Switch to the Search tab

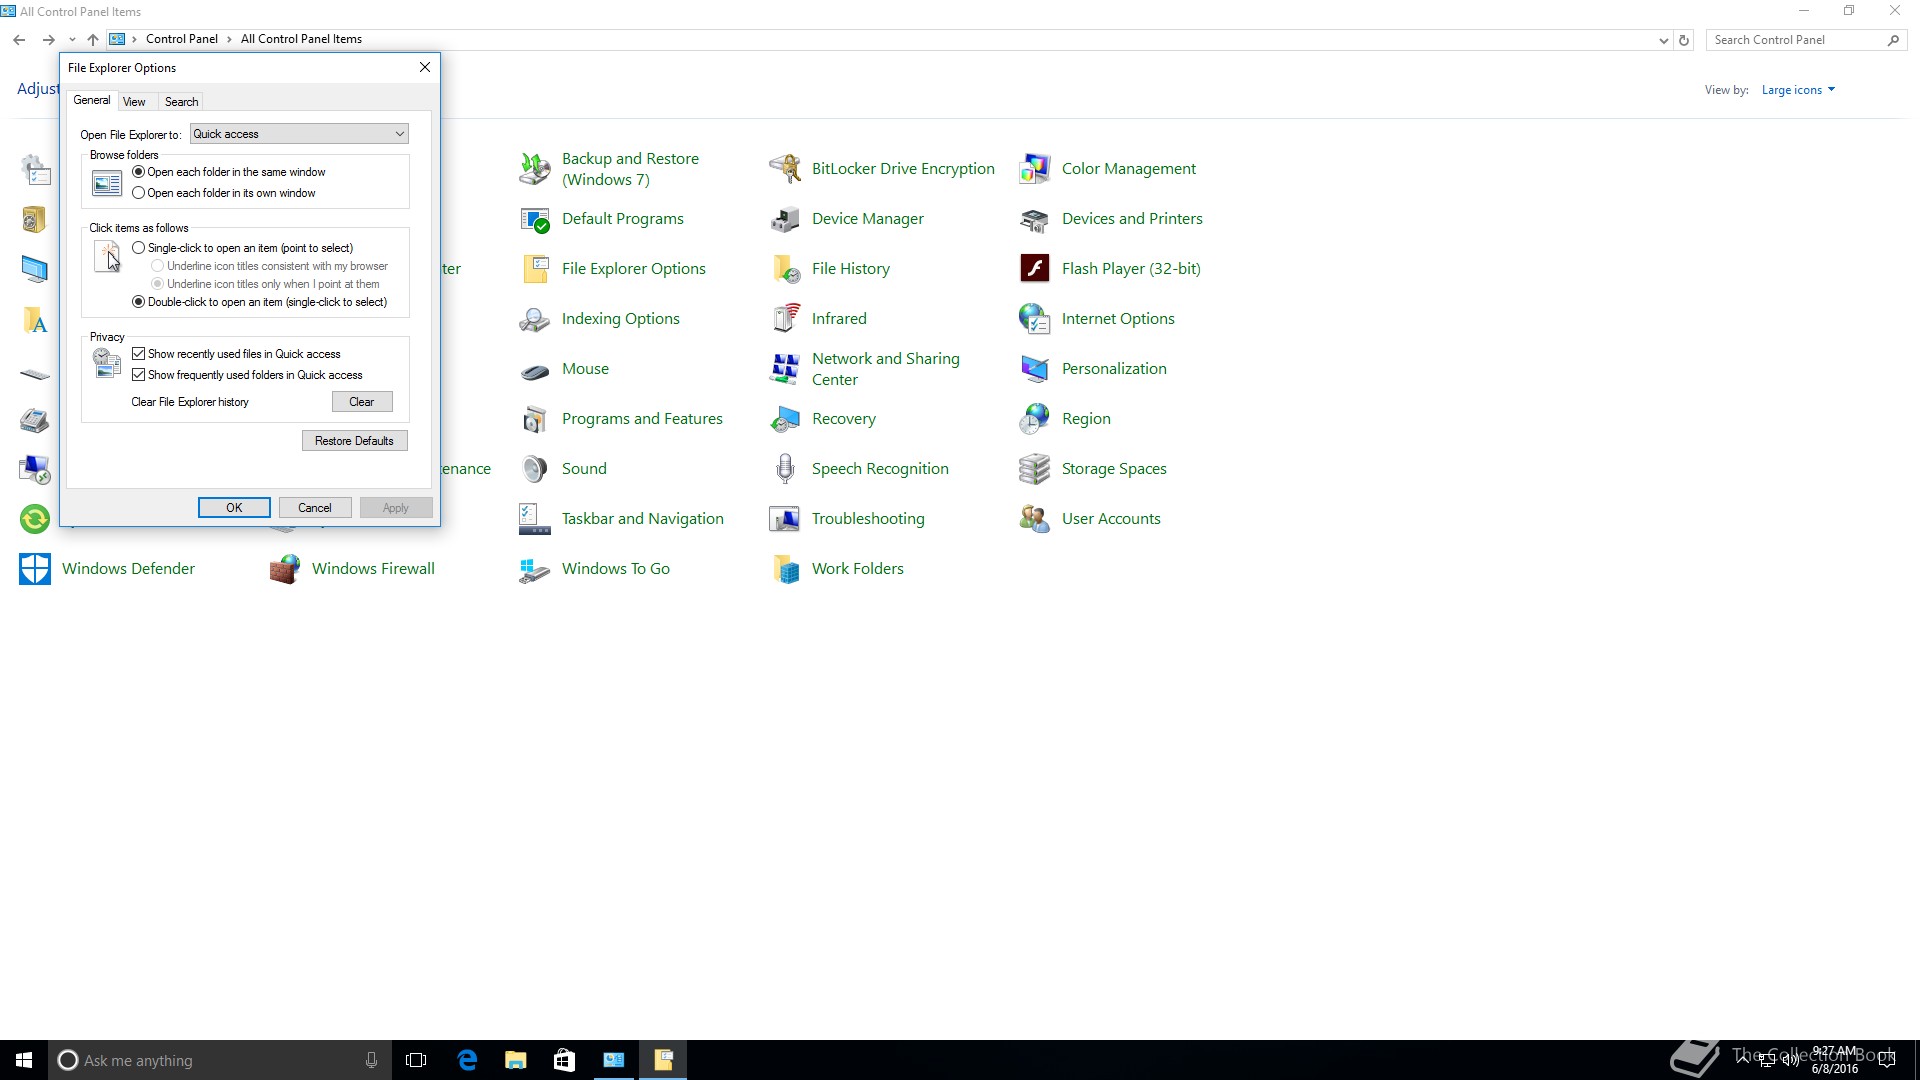[x=181, y=102]
